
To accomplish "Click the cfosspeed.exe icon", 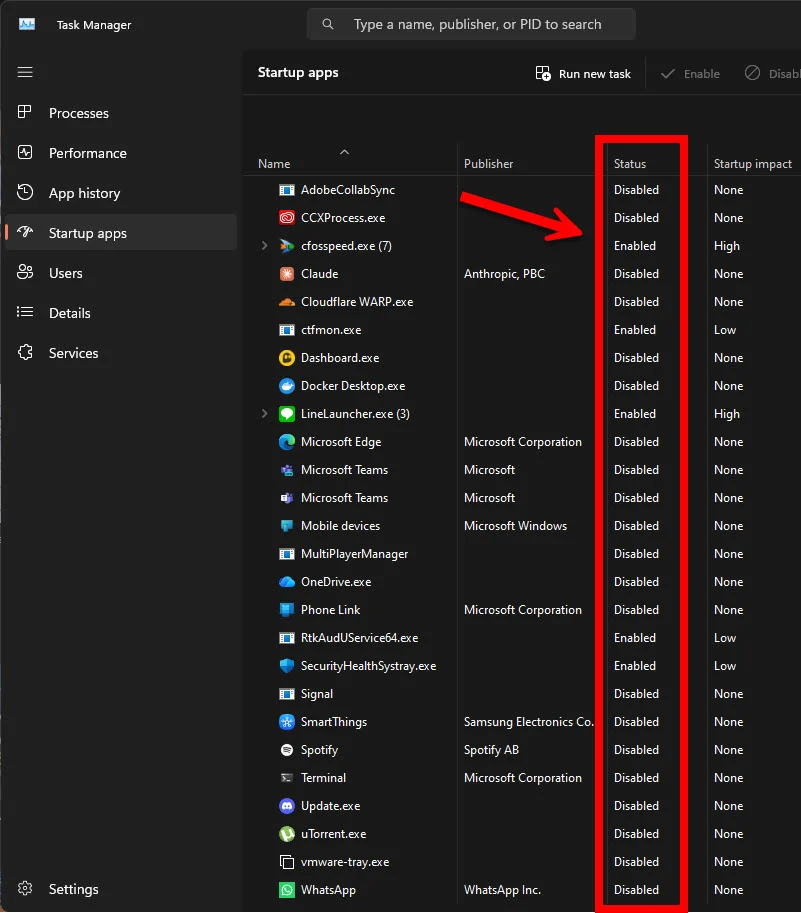I will point(287,246).
